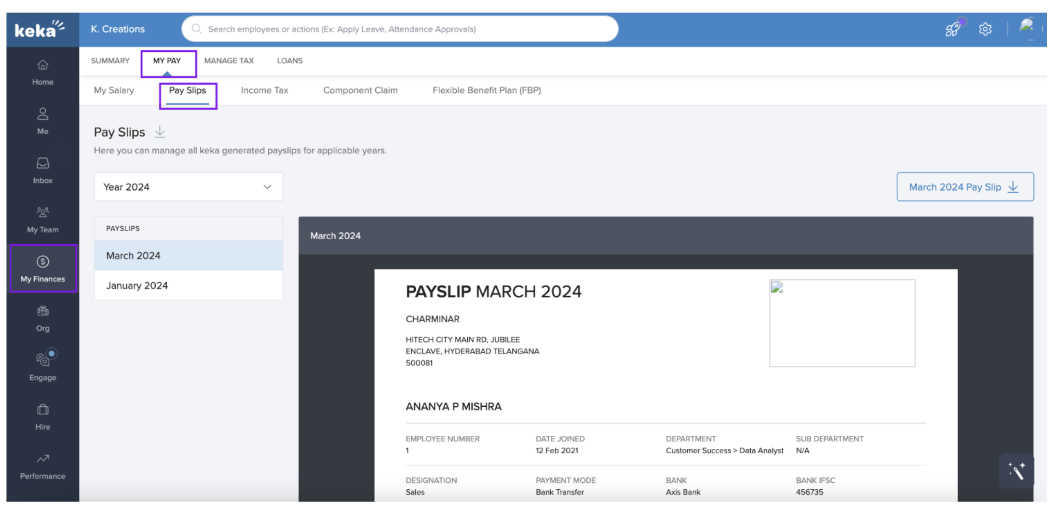Click the rocket icon in top bar

[954, 29]
